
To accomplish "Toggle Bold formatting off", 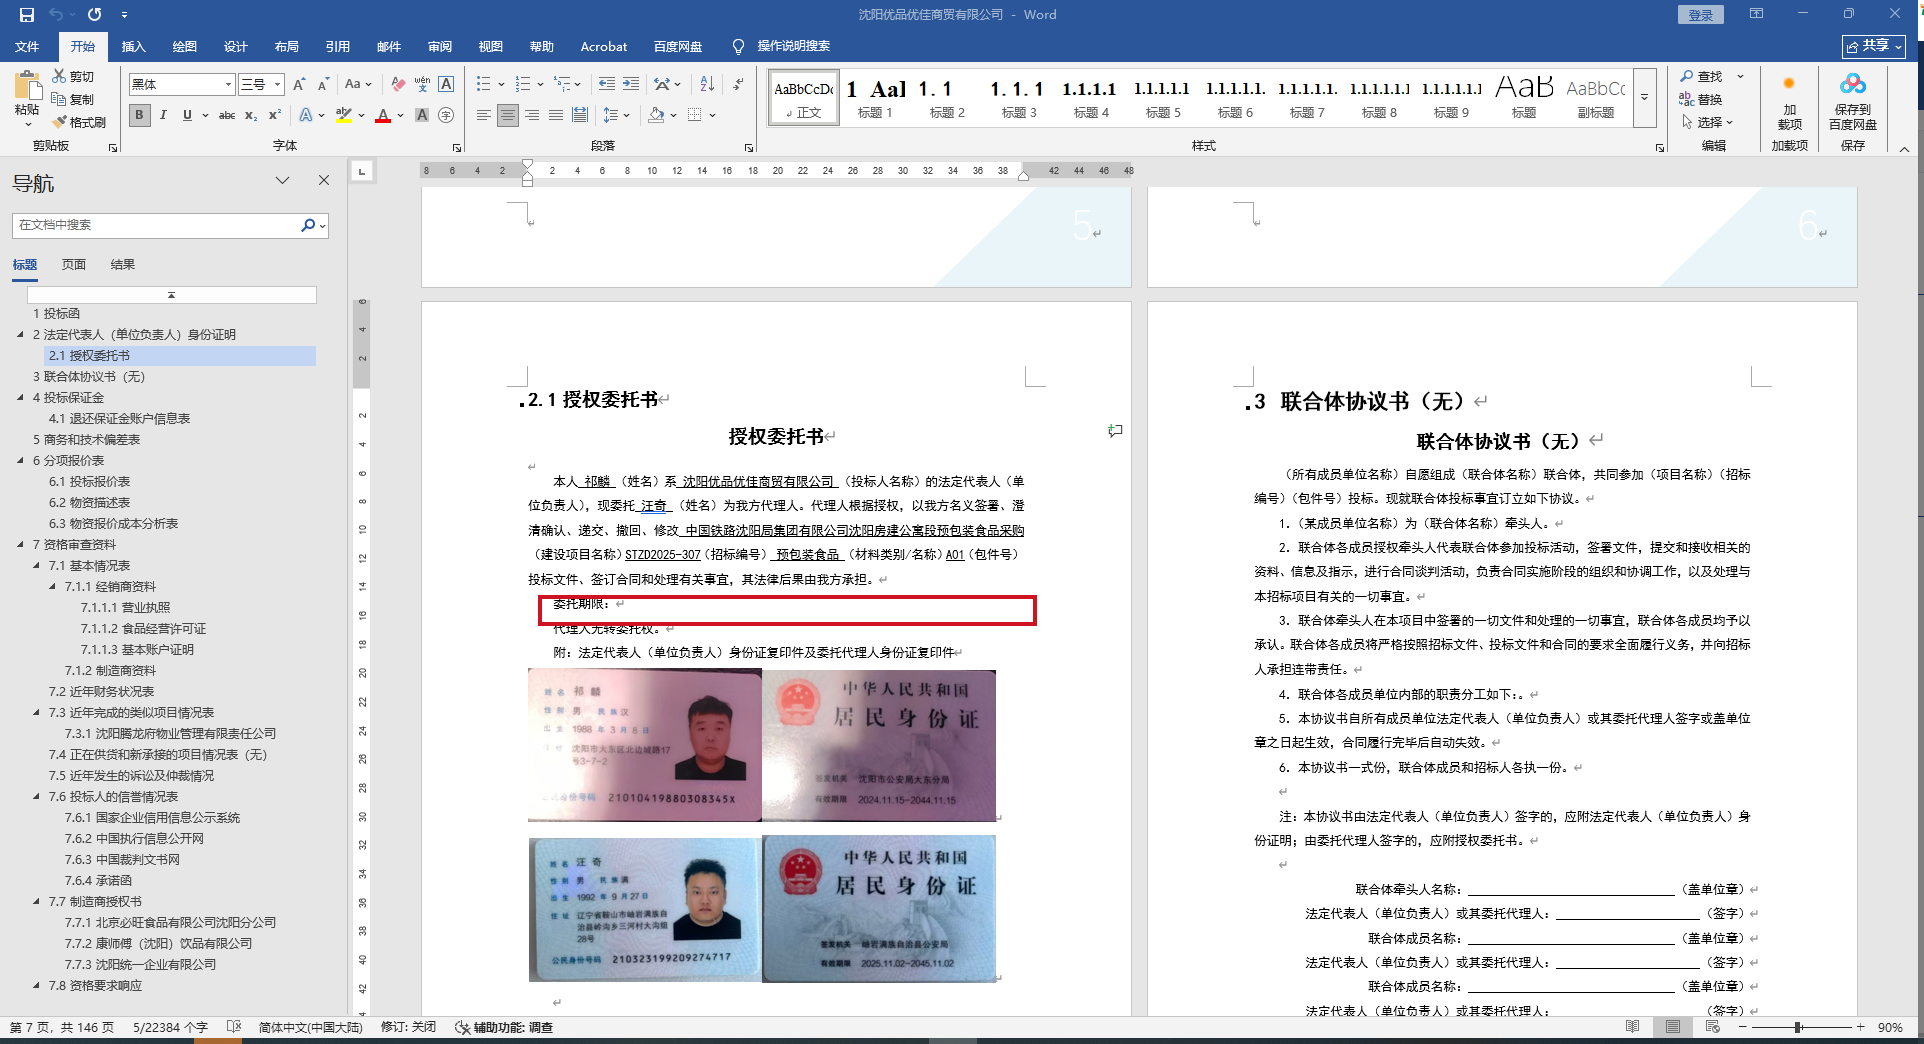I will [139, 115].
